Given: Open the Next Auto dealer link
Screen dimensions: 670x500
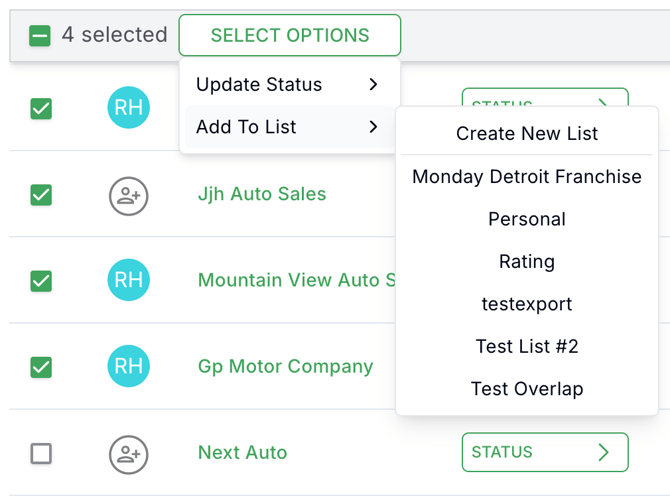Looking at the screenshot, I should (x=242, y=453).
